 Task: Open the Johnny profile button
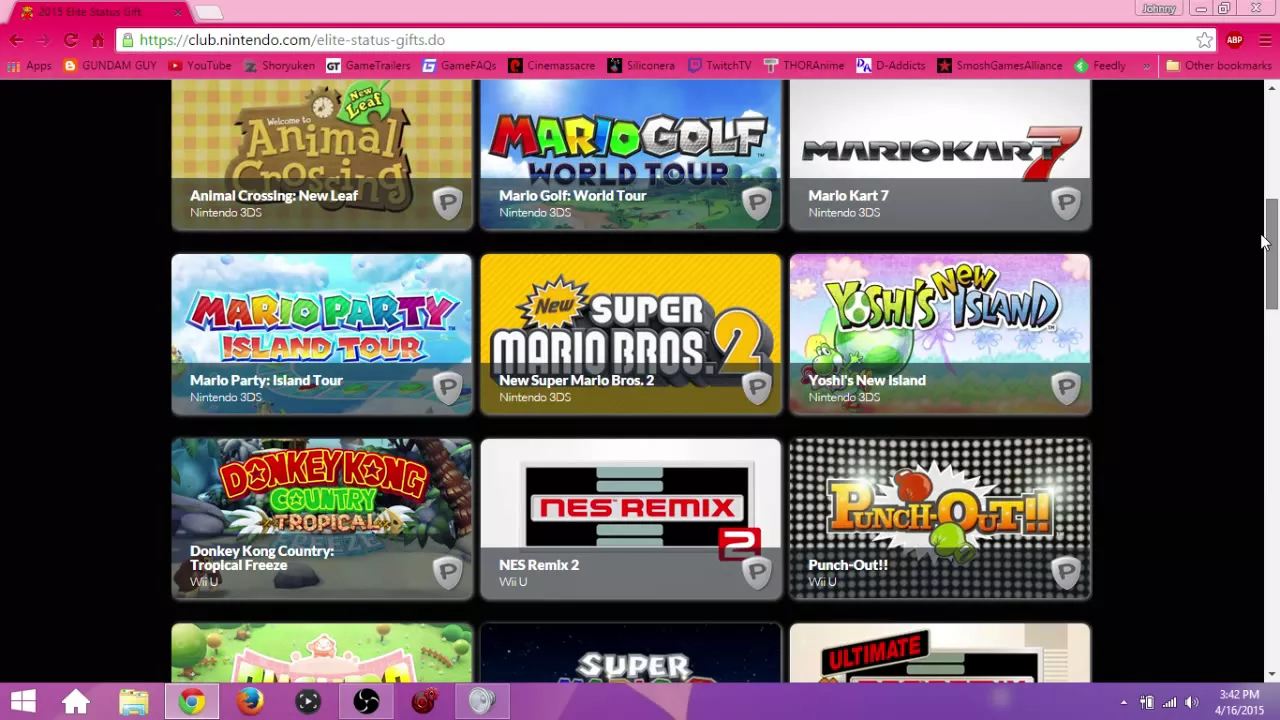[x=1159, y=9]
